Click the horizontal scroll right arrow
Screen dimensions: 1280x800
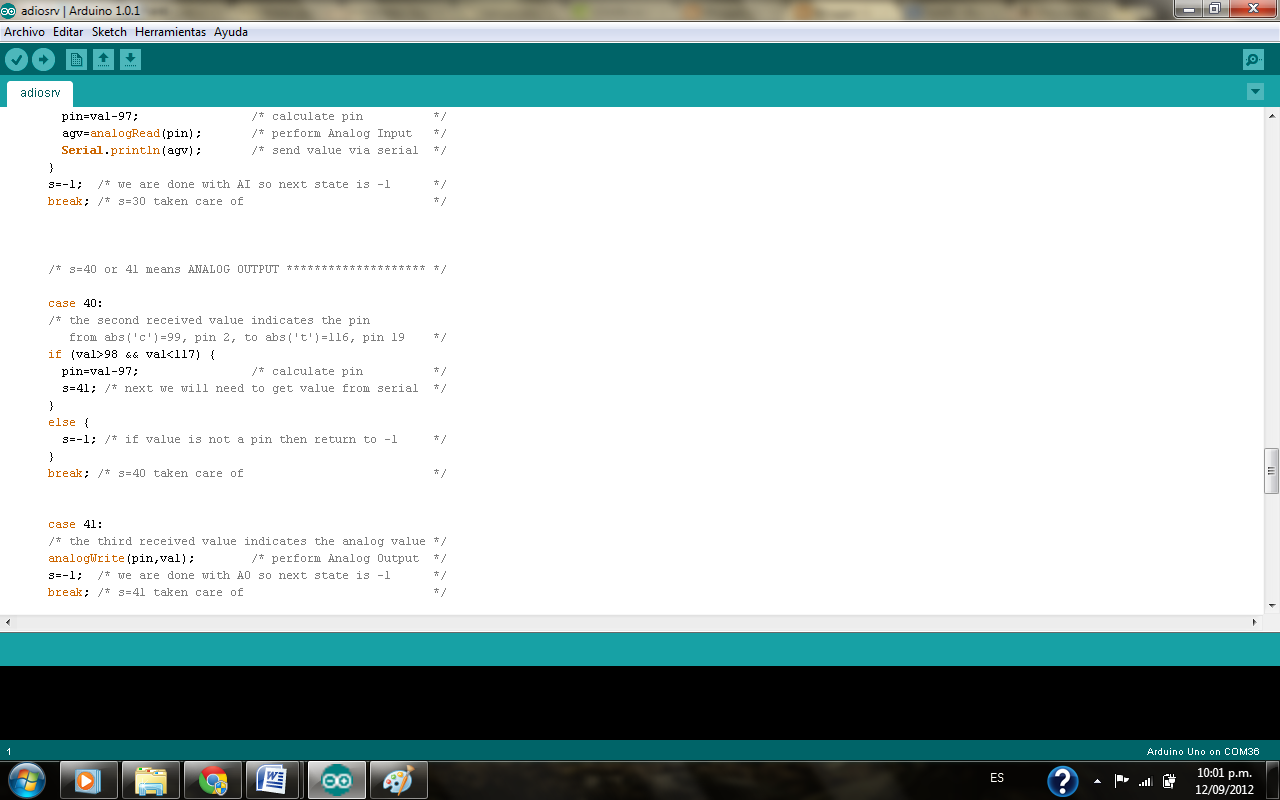click(1256, 622)
